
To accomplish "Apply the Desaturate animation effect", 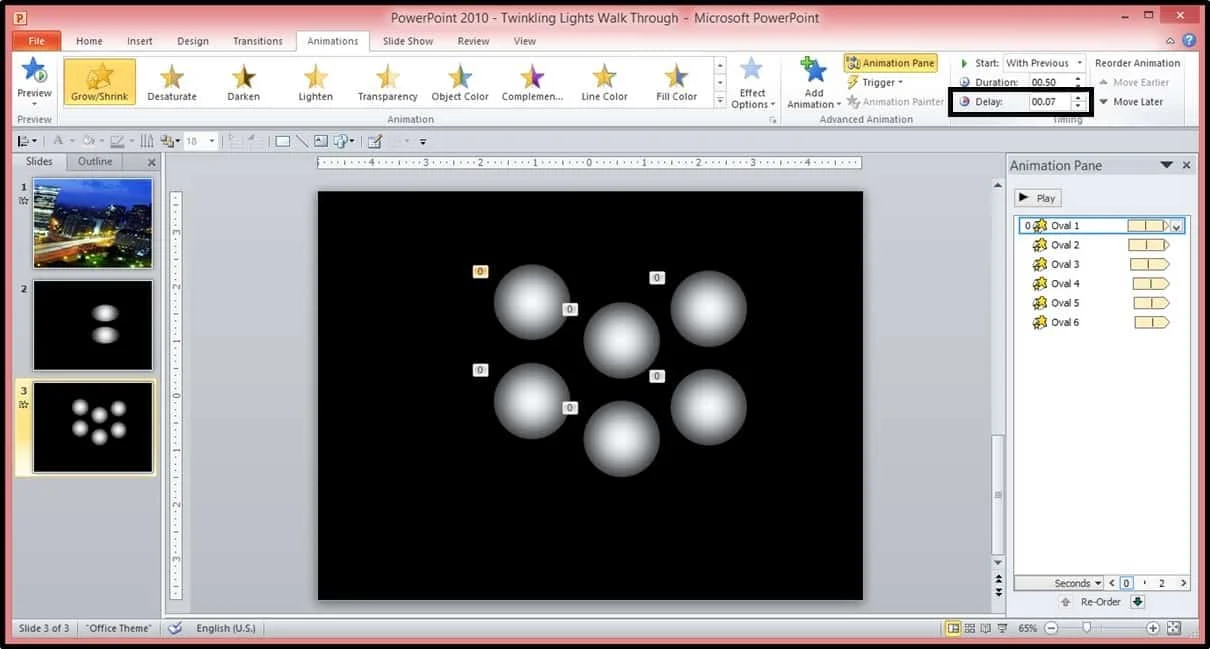I will point(172,82).
